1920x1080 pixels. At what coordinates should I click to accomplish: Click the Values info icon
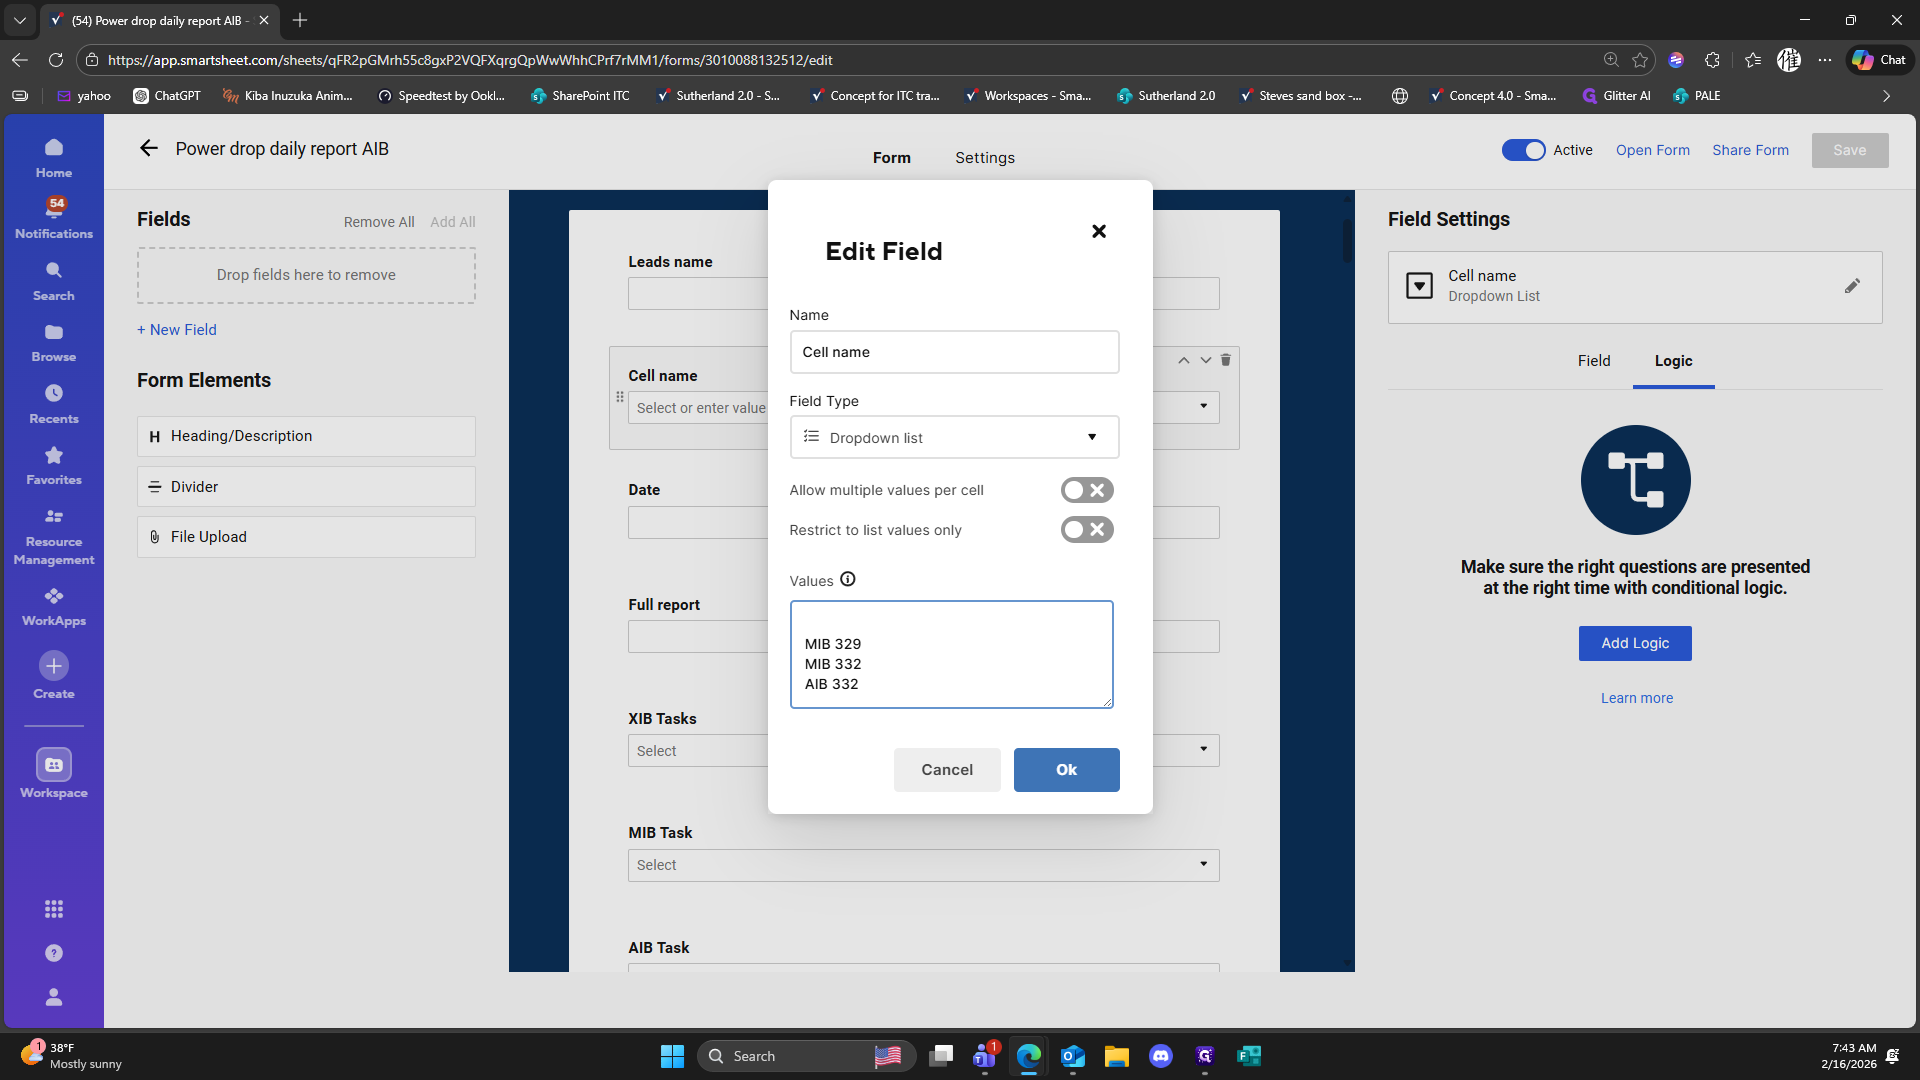tap(847, 579)
